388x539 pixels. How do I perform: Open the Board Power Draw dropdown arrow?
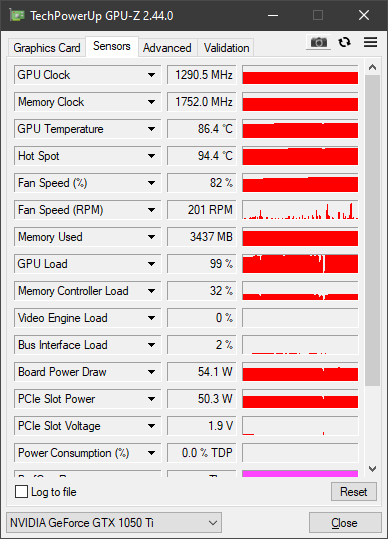(x=151, y=372)
